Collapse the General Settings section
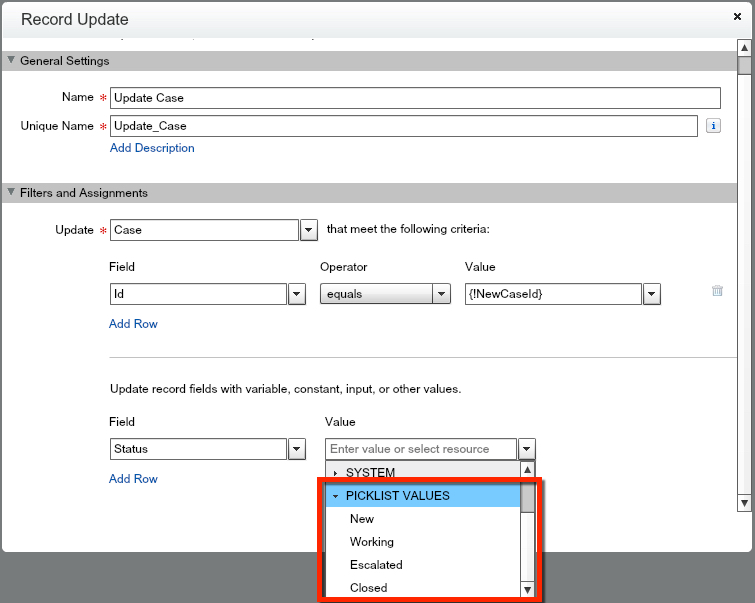Image resolution: width=755 pixels, height=603 pixels. click(12, 61)
